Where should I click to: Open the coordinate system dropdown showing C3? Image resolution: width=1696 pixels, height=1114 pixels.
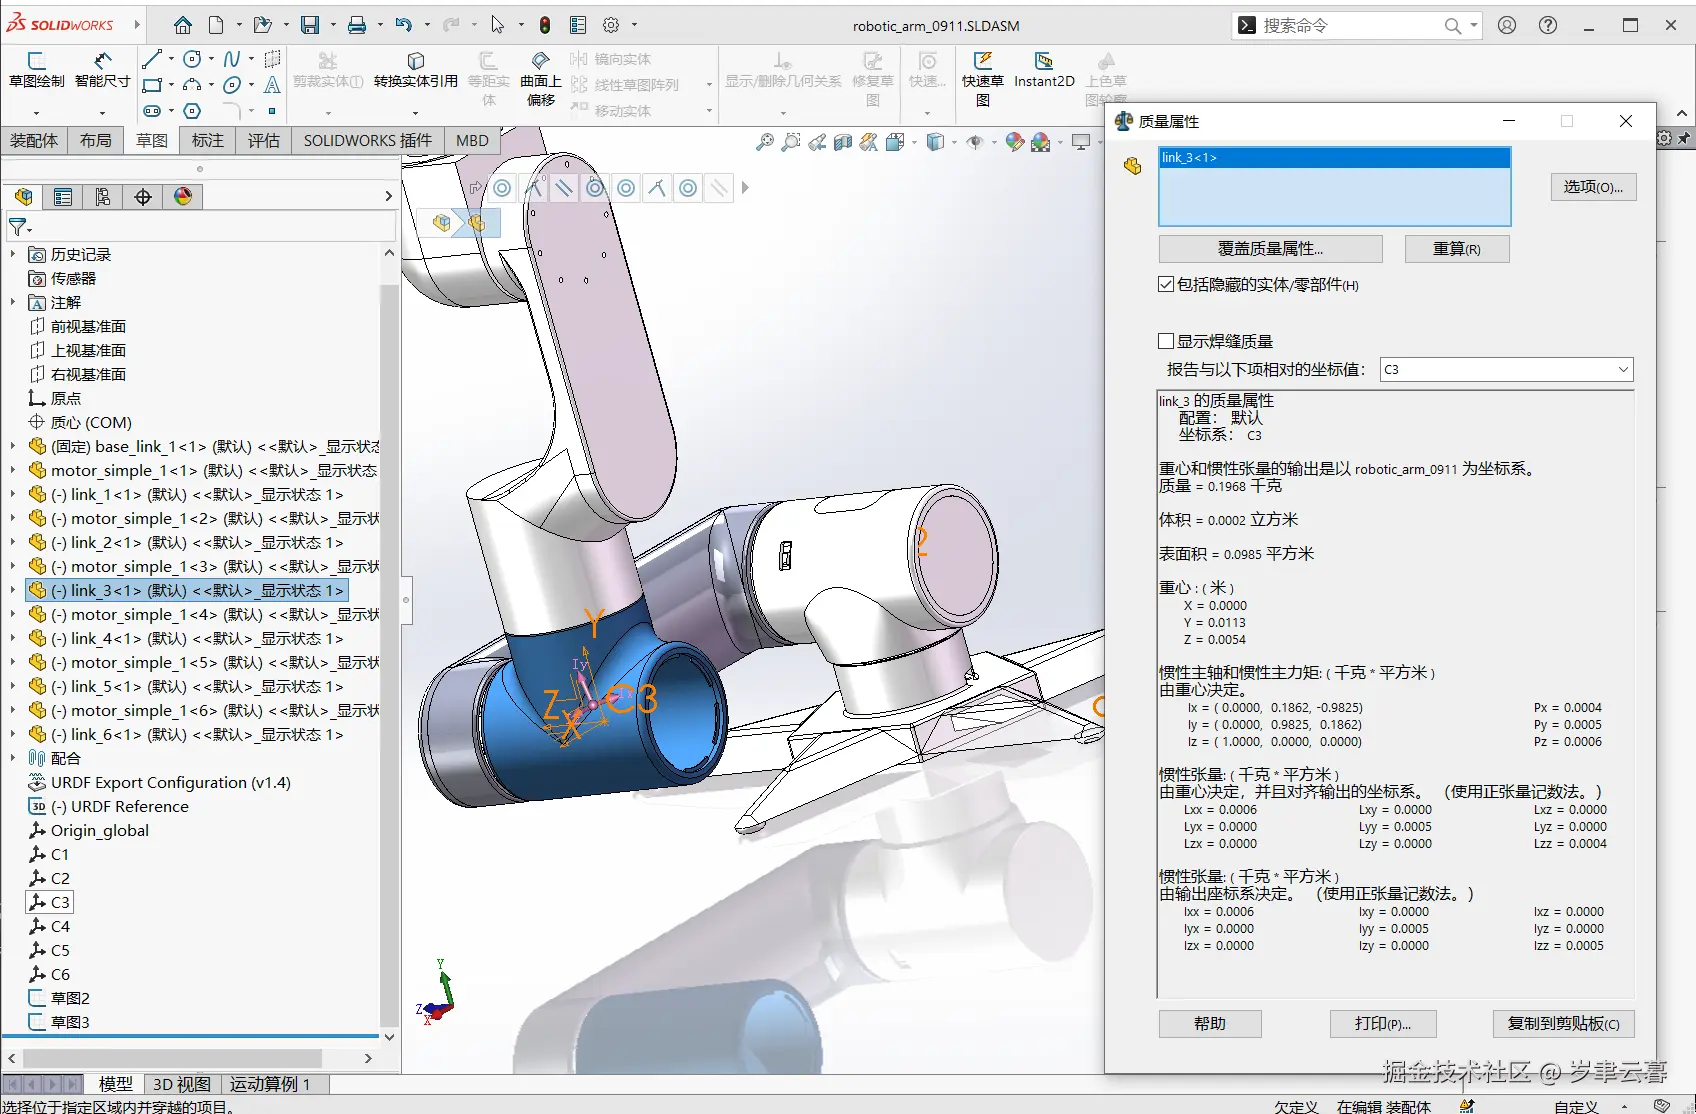click(x=1506, y=369)
